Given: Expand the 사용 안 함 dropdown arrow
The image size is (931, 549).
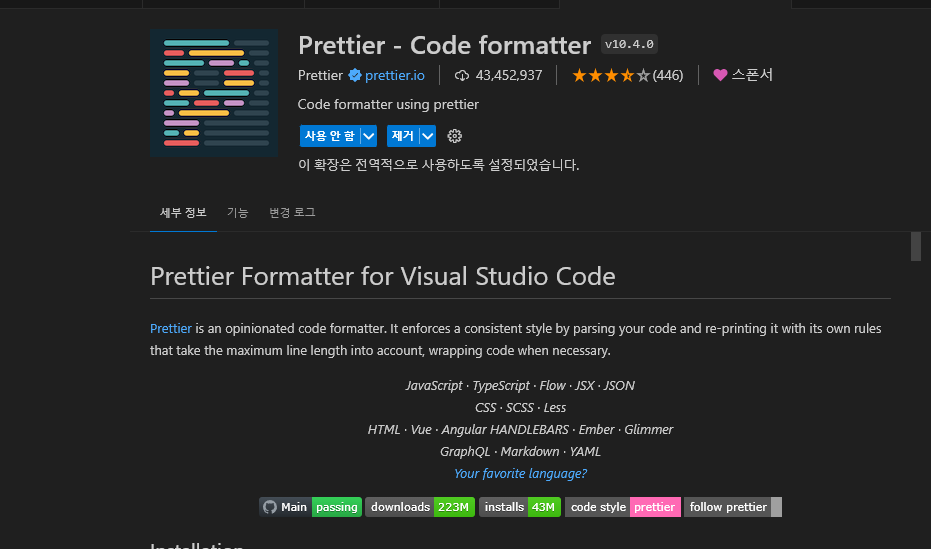Looking at the screenshot, I should 369,136.
